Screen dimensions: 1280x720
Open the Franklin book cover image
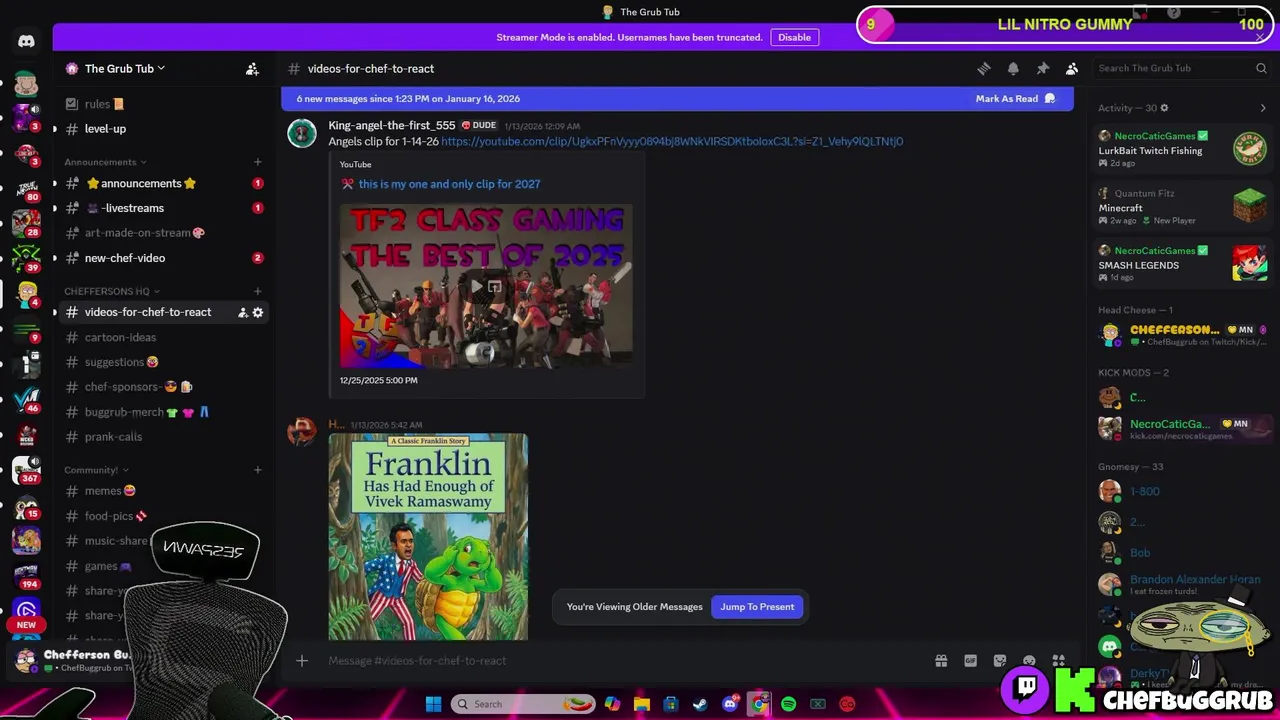[428, 536]
